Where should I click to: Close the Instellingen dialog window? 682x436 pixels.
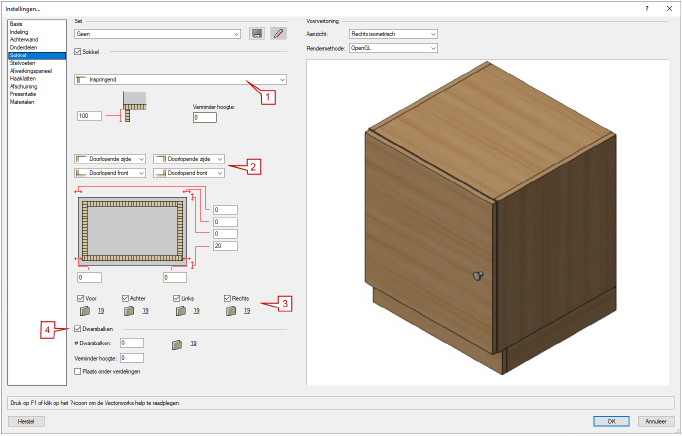coord(669,8)
